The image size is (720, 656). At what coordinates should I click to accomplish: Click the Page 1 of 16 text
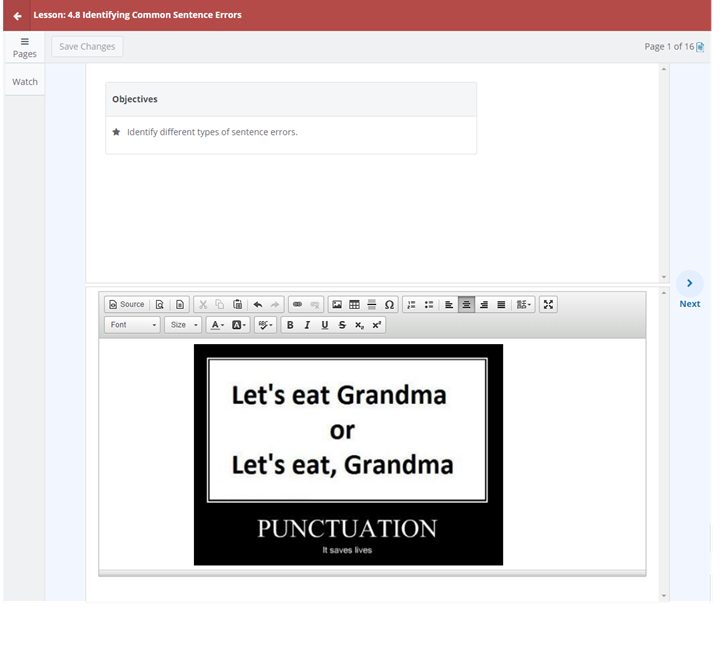click(669, 47)
